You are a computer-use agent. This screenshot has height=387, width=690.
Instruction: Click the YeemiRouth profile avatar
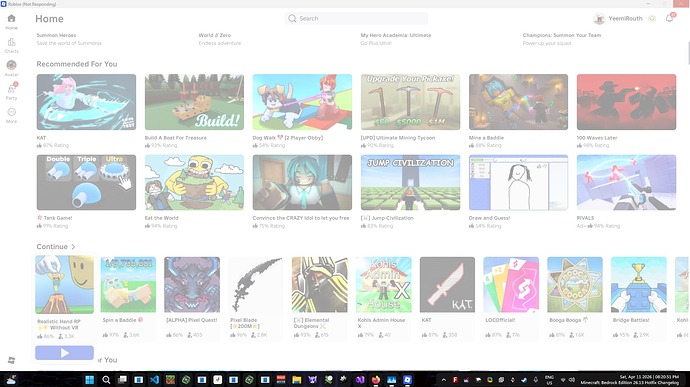(x=599, y=18)
